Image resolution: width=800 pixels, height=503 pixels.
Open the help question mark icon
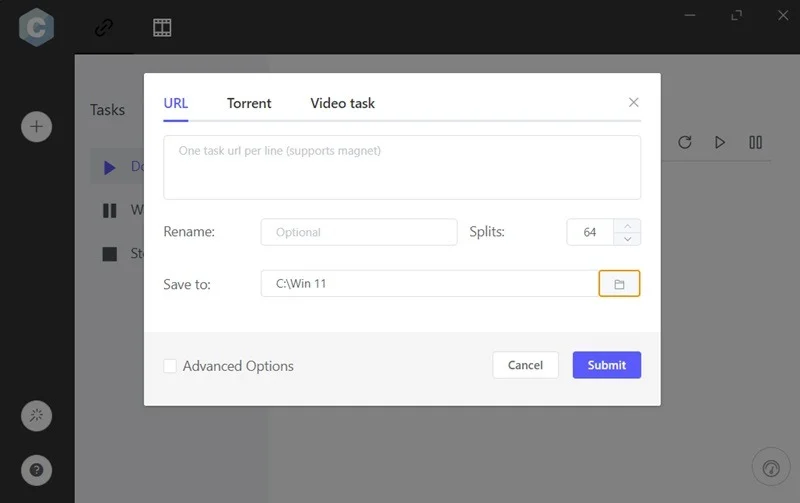[37, 469]
